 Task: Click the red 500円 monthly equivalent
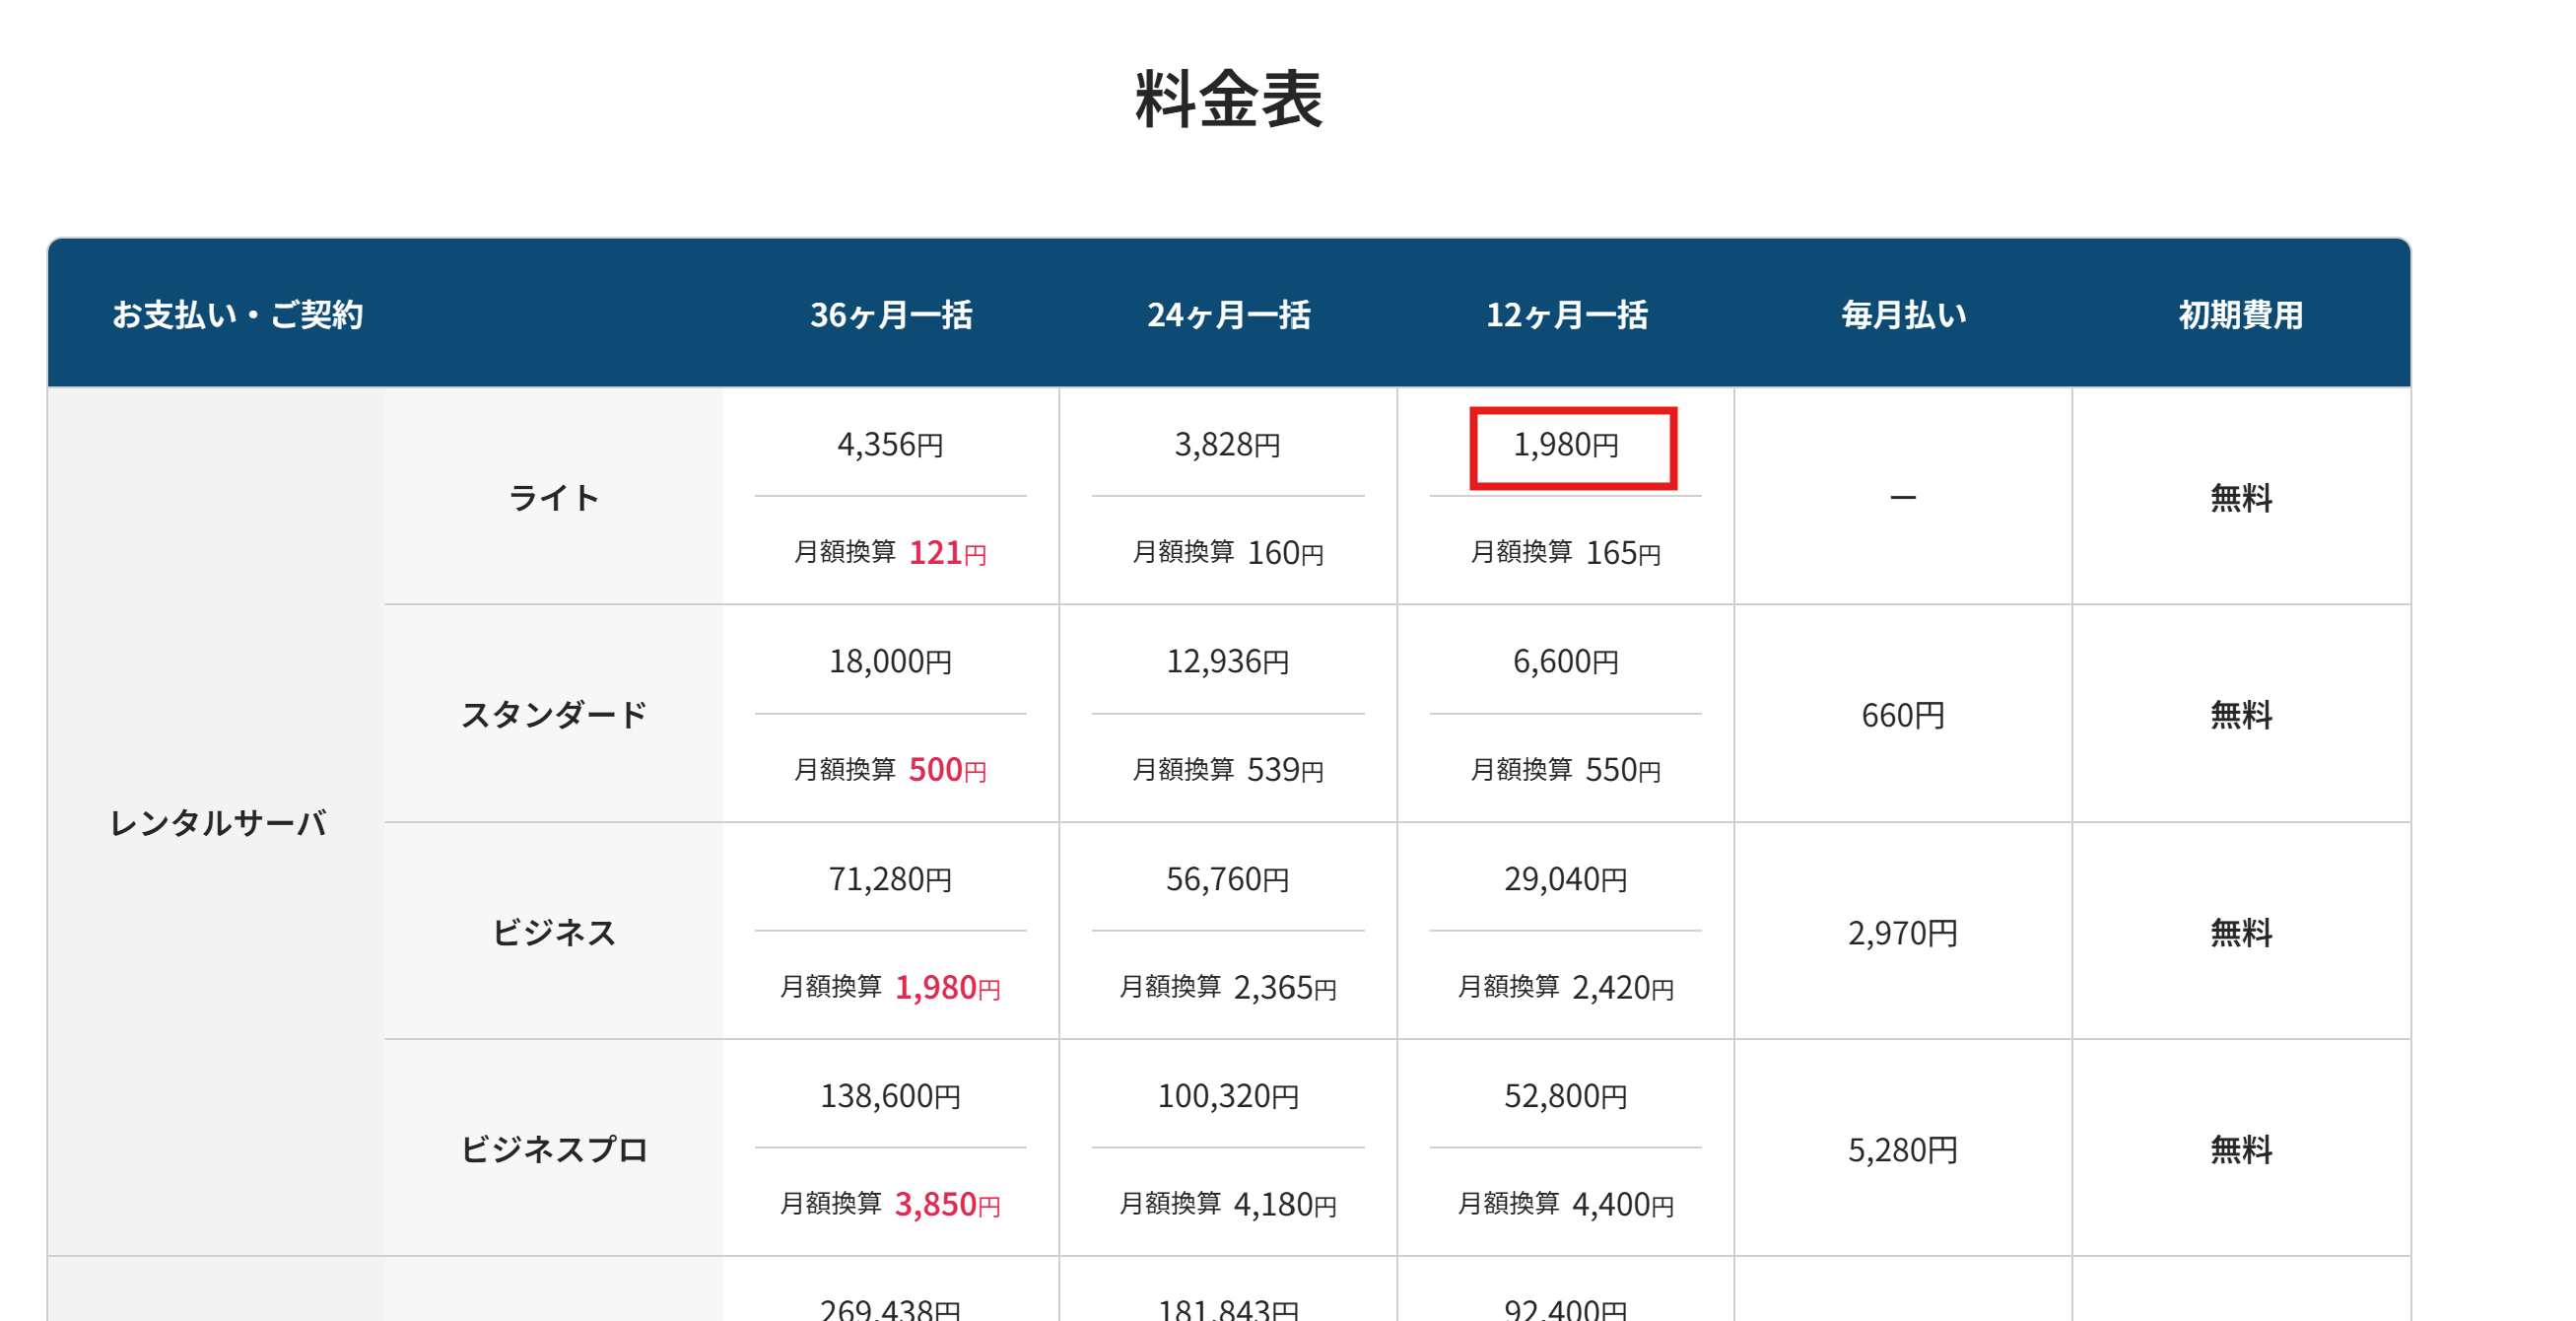tap(948, 769)
